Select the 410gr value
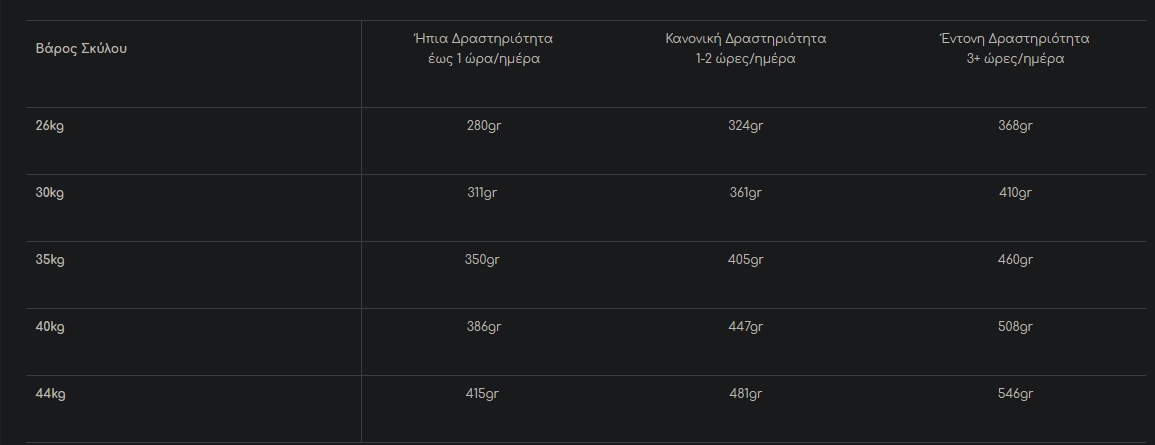This screenshot has height=445, width=1155. (x=1014, y=193)
